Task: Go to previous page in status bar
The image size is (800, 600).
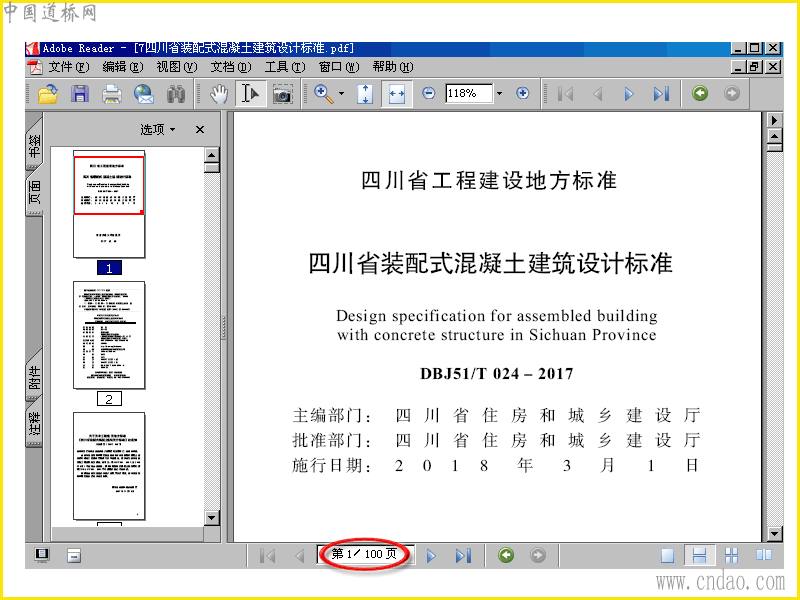Action: [x=300, y=556]
